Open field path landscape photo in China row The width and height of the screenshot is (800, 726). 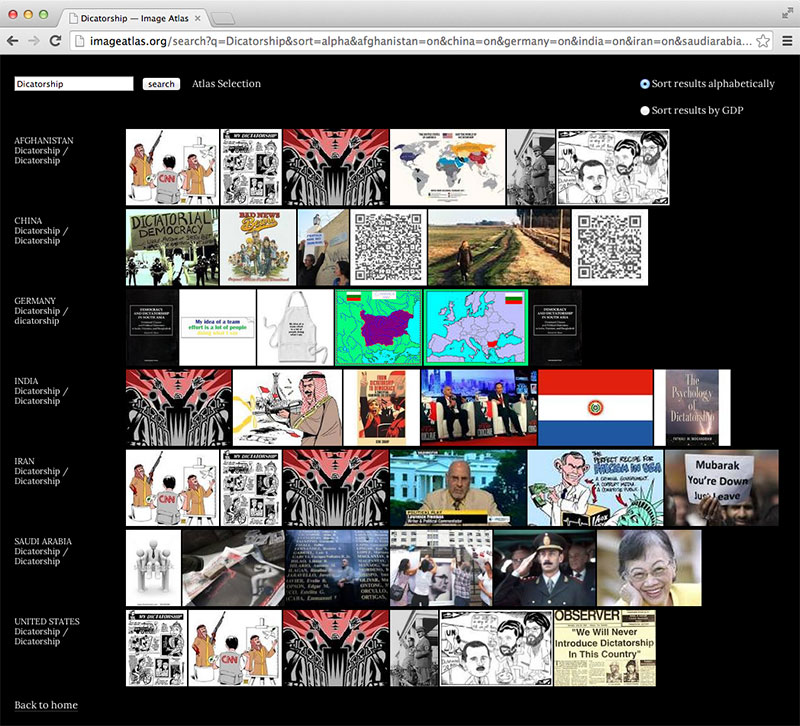point(499,247)
